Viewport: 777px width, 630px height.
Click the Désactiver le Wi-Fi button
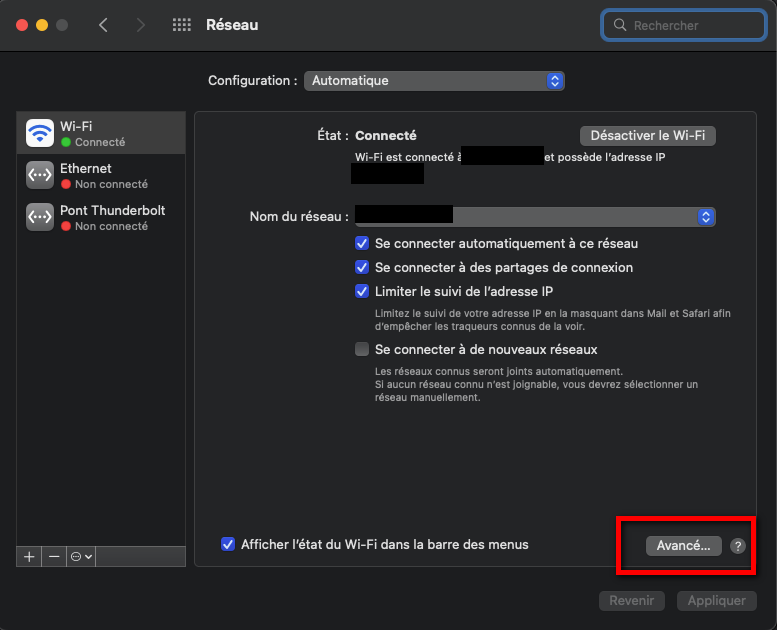click(x=647, y=135)
